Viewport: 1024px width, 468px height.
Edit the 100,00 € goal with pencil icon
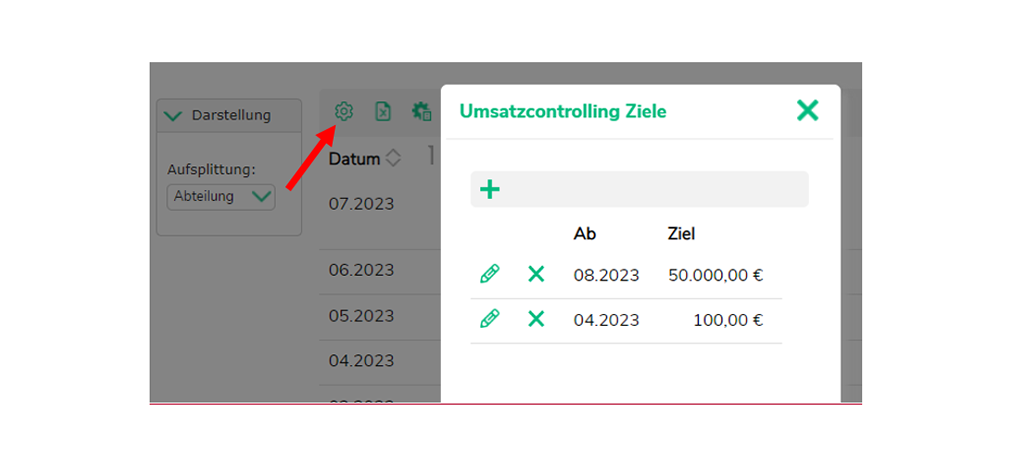(490, 319)
